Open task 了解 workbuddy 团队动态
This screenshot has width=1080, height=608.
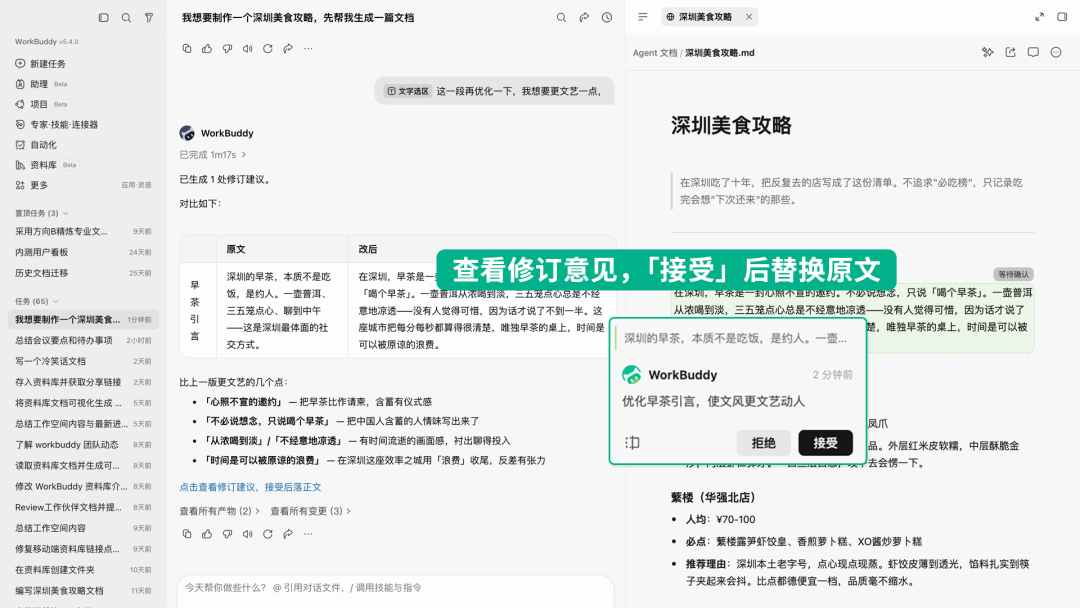click(x=83, y=445)
